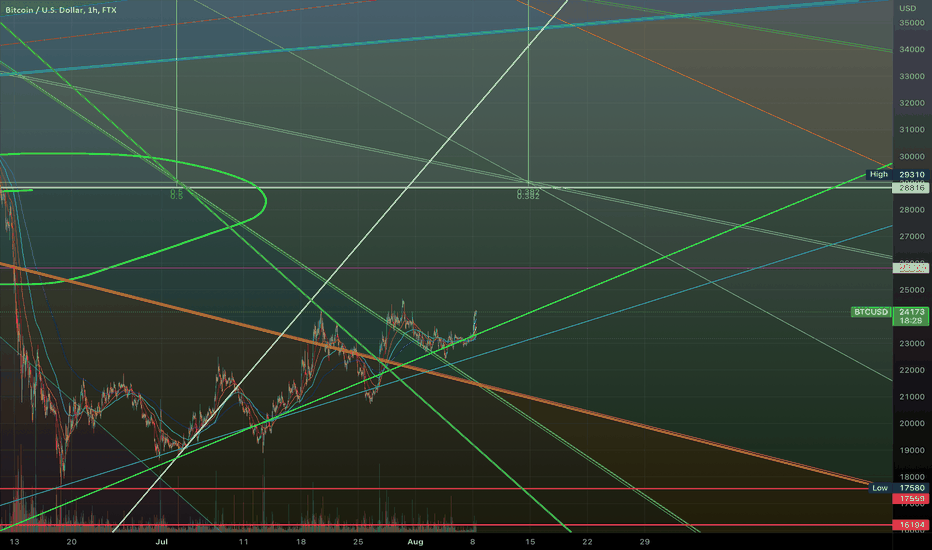Select the 31000 price axis label
This screenshot has height=550, width=932.
tap(911, 130)
